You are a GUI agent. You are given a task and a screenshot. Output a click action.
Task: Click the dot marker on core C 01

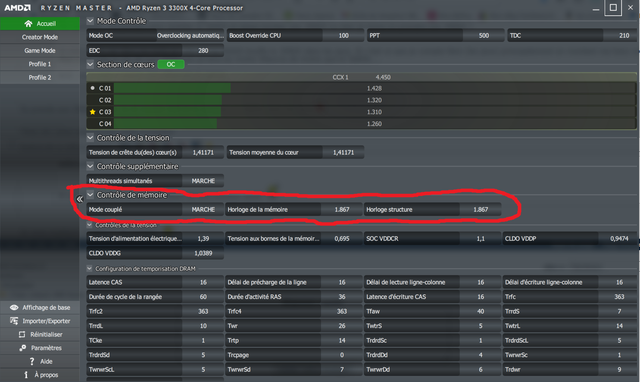(92, 88)
